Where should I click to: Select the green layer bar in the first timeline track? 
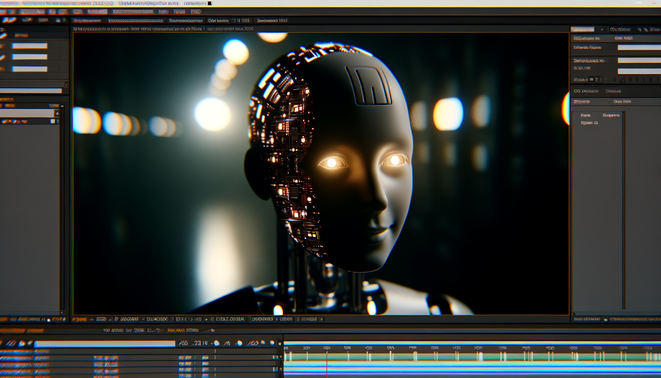tap(472, 357)
